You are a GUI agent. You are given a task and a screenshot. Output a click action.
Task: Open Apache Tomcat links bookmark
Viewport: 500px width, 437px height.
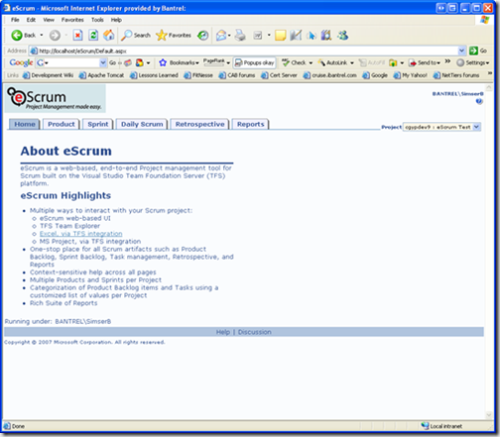pyautogui.click(x=102, y=75)
